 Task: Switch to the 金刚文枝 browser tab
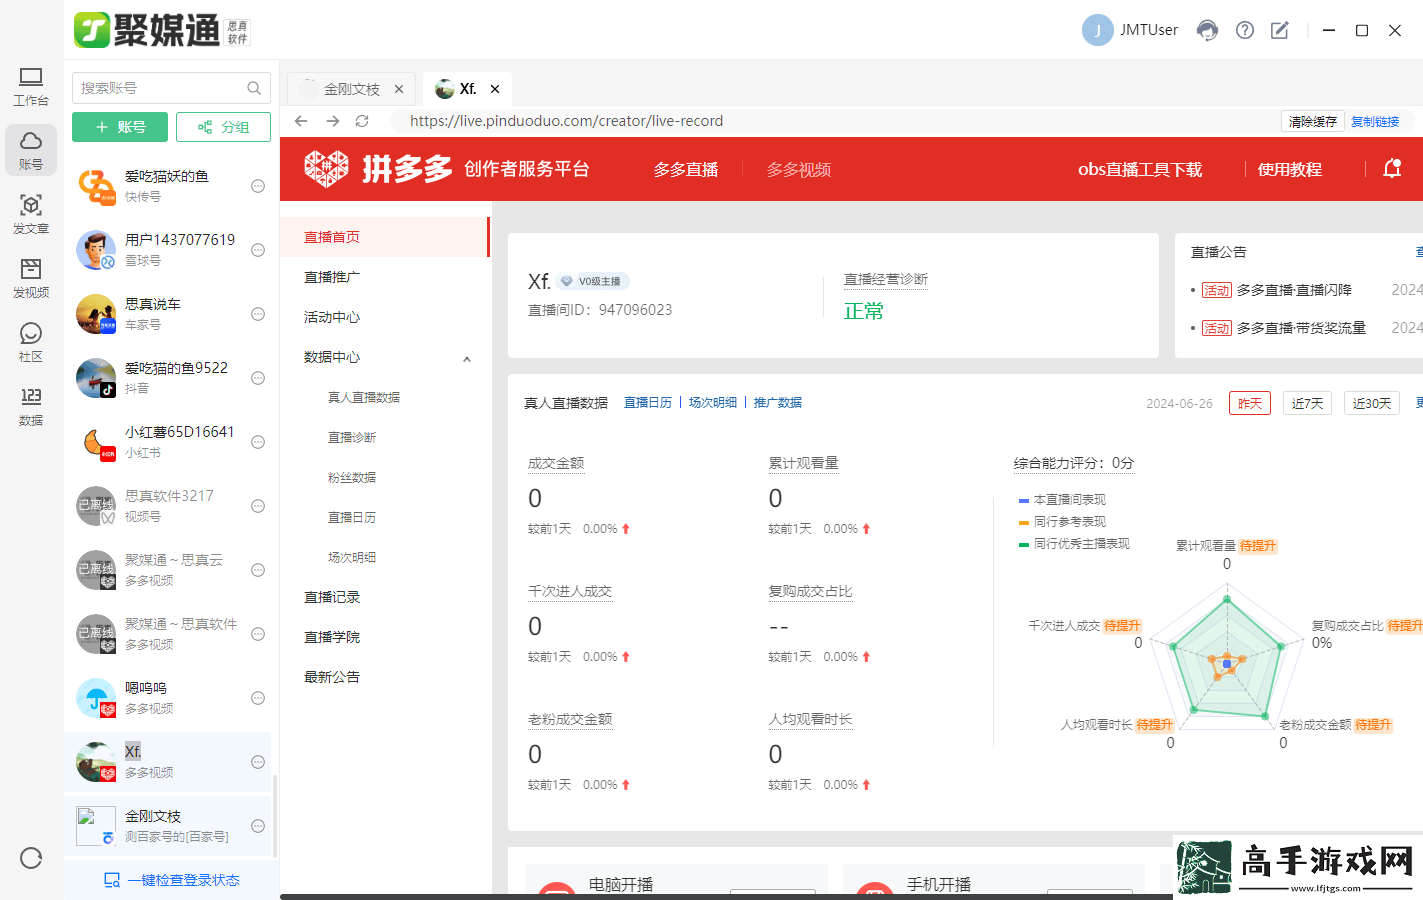tap(351, 89)
